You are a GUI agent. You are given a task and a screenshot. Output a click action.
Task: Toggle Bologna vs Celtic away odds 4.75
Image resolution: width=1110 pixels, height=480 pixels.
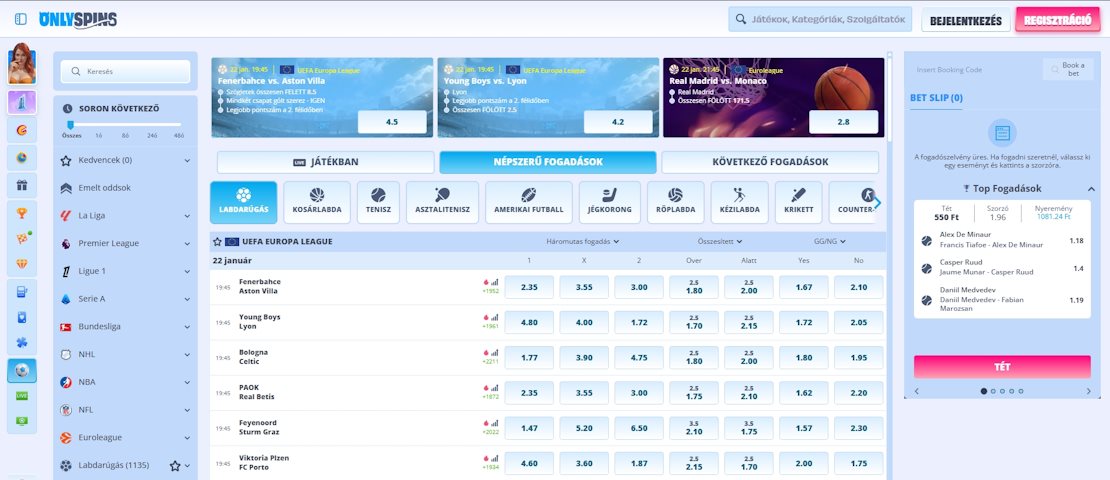(639, 358)
